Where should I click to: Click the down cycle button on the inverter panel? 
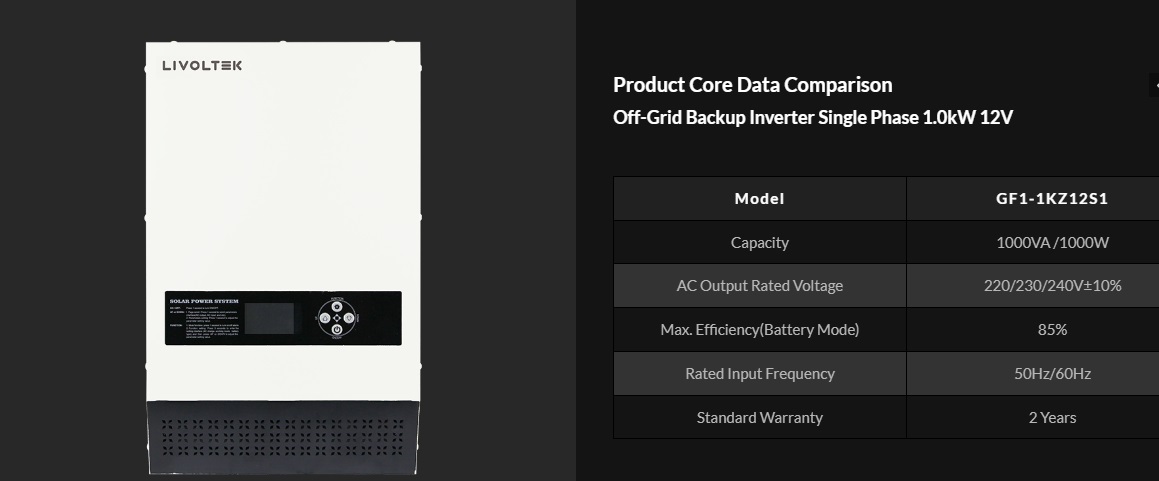point(349,318)
